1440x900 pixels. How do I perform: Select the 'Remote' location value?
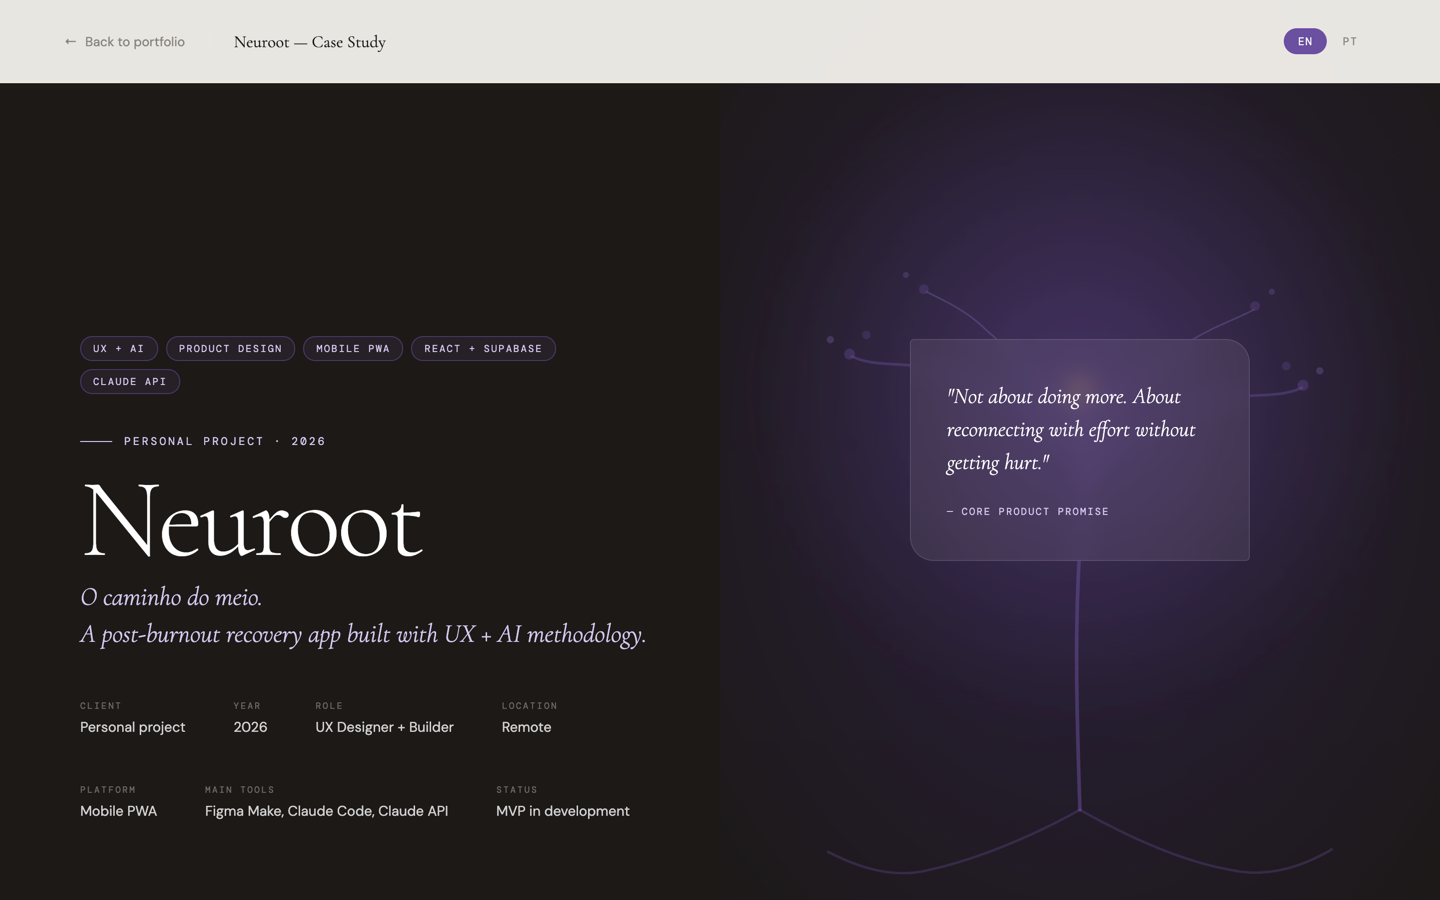pyautogui.click(x=526, y=727)
